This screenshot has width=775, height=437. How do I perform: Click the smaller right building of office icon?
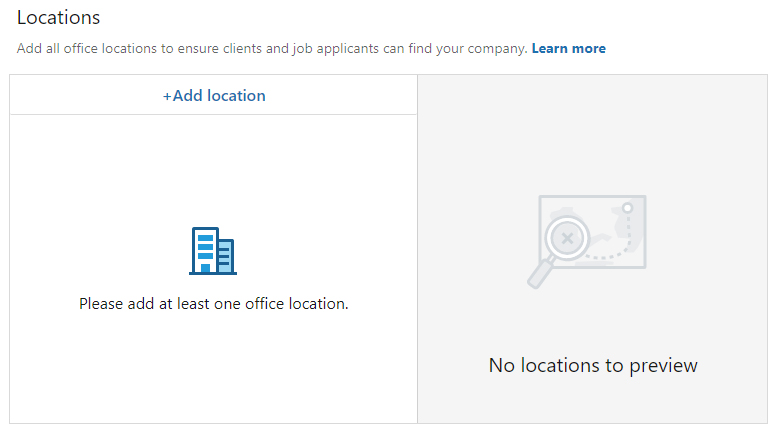[x=226, y=257]
